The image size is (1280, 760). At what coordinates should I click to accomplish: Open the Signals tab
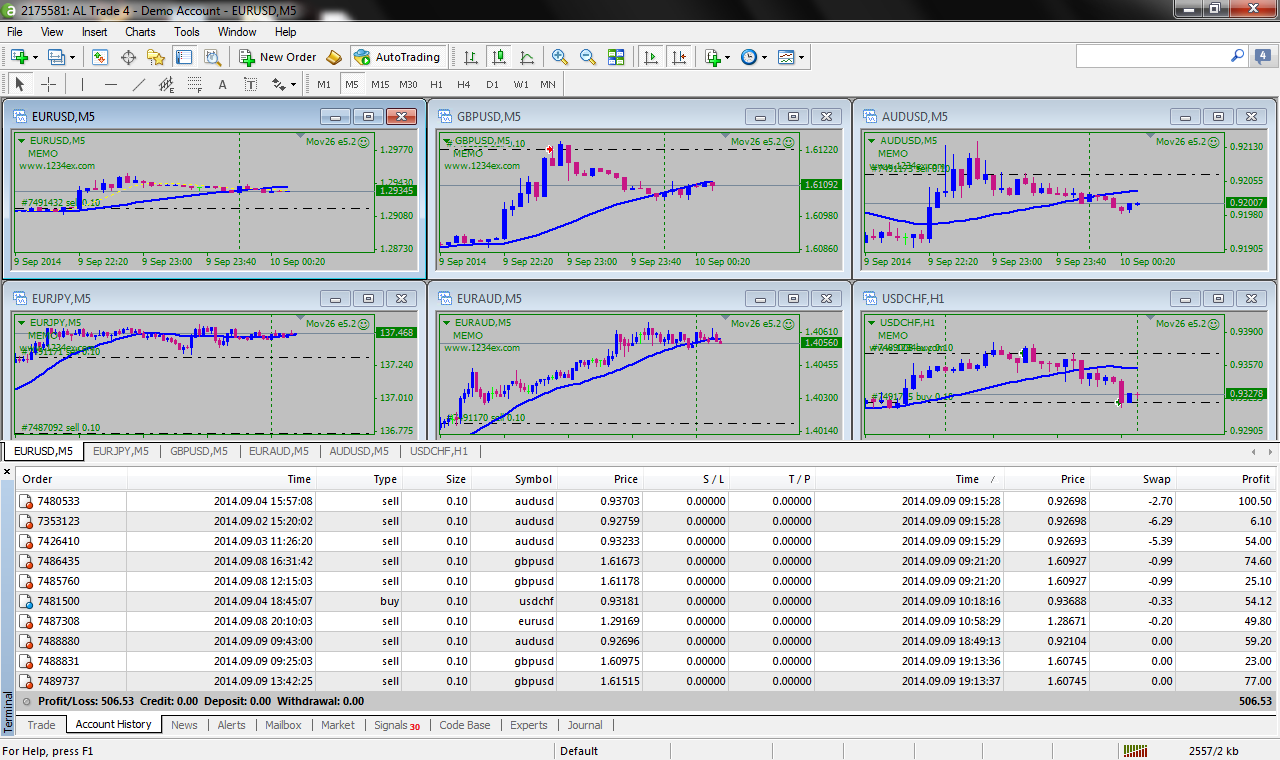pos(397,725)
